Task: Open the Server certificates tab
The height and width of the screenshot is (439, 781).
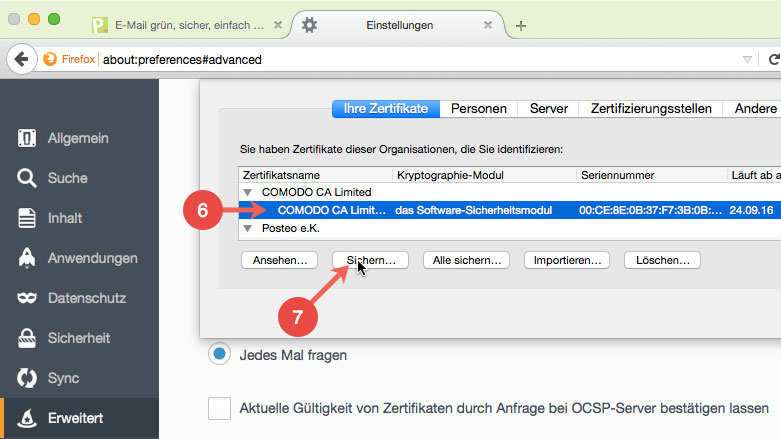Action: 548,109
